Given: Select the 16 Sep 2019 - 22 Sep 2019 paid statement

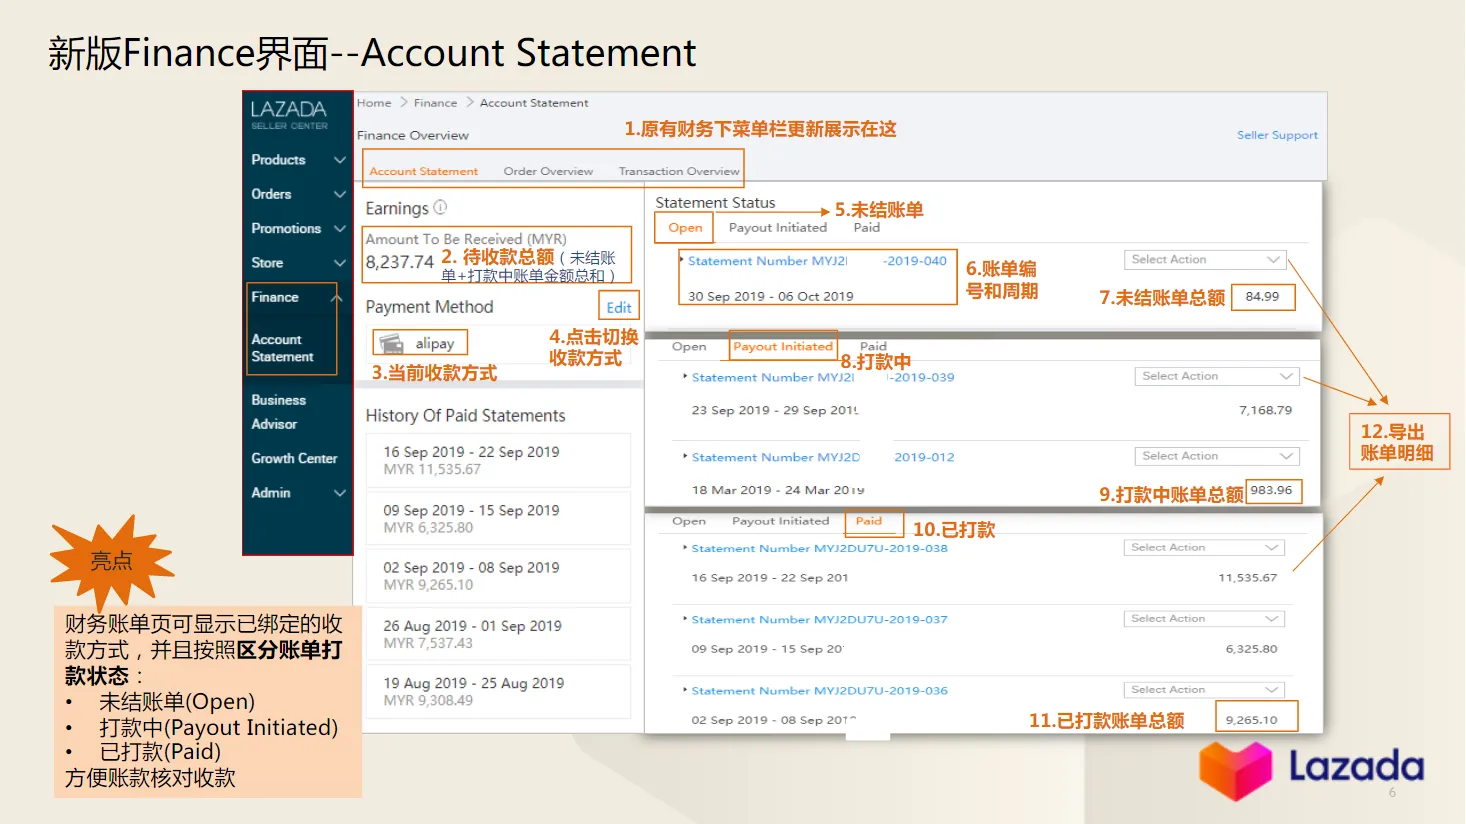Looking at the screenshot, I should coord(497,460).
